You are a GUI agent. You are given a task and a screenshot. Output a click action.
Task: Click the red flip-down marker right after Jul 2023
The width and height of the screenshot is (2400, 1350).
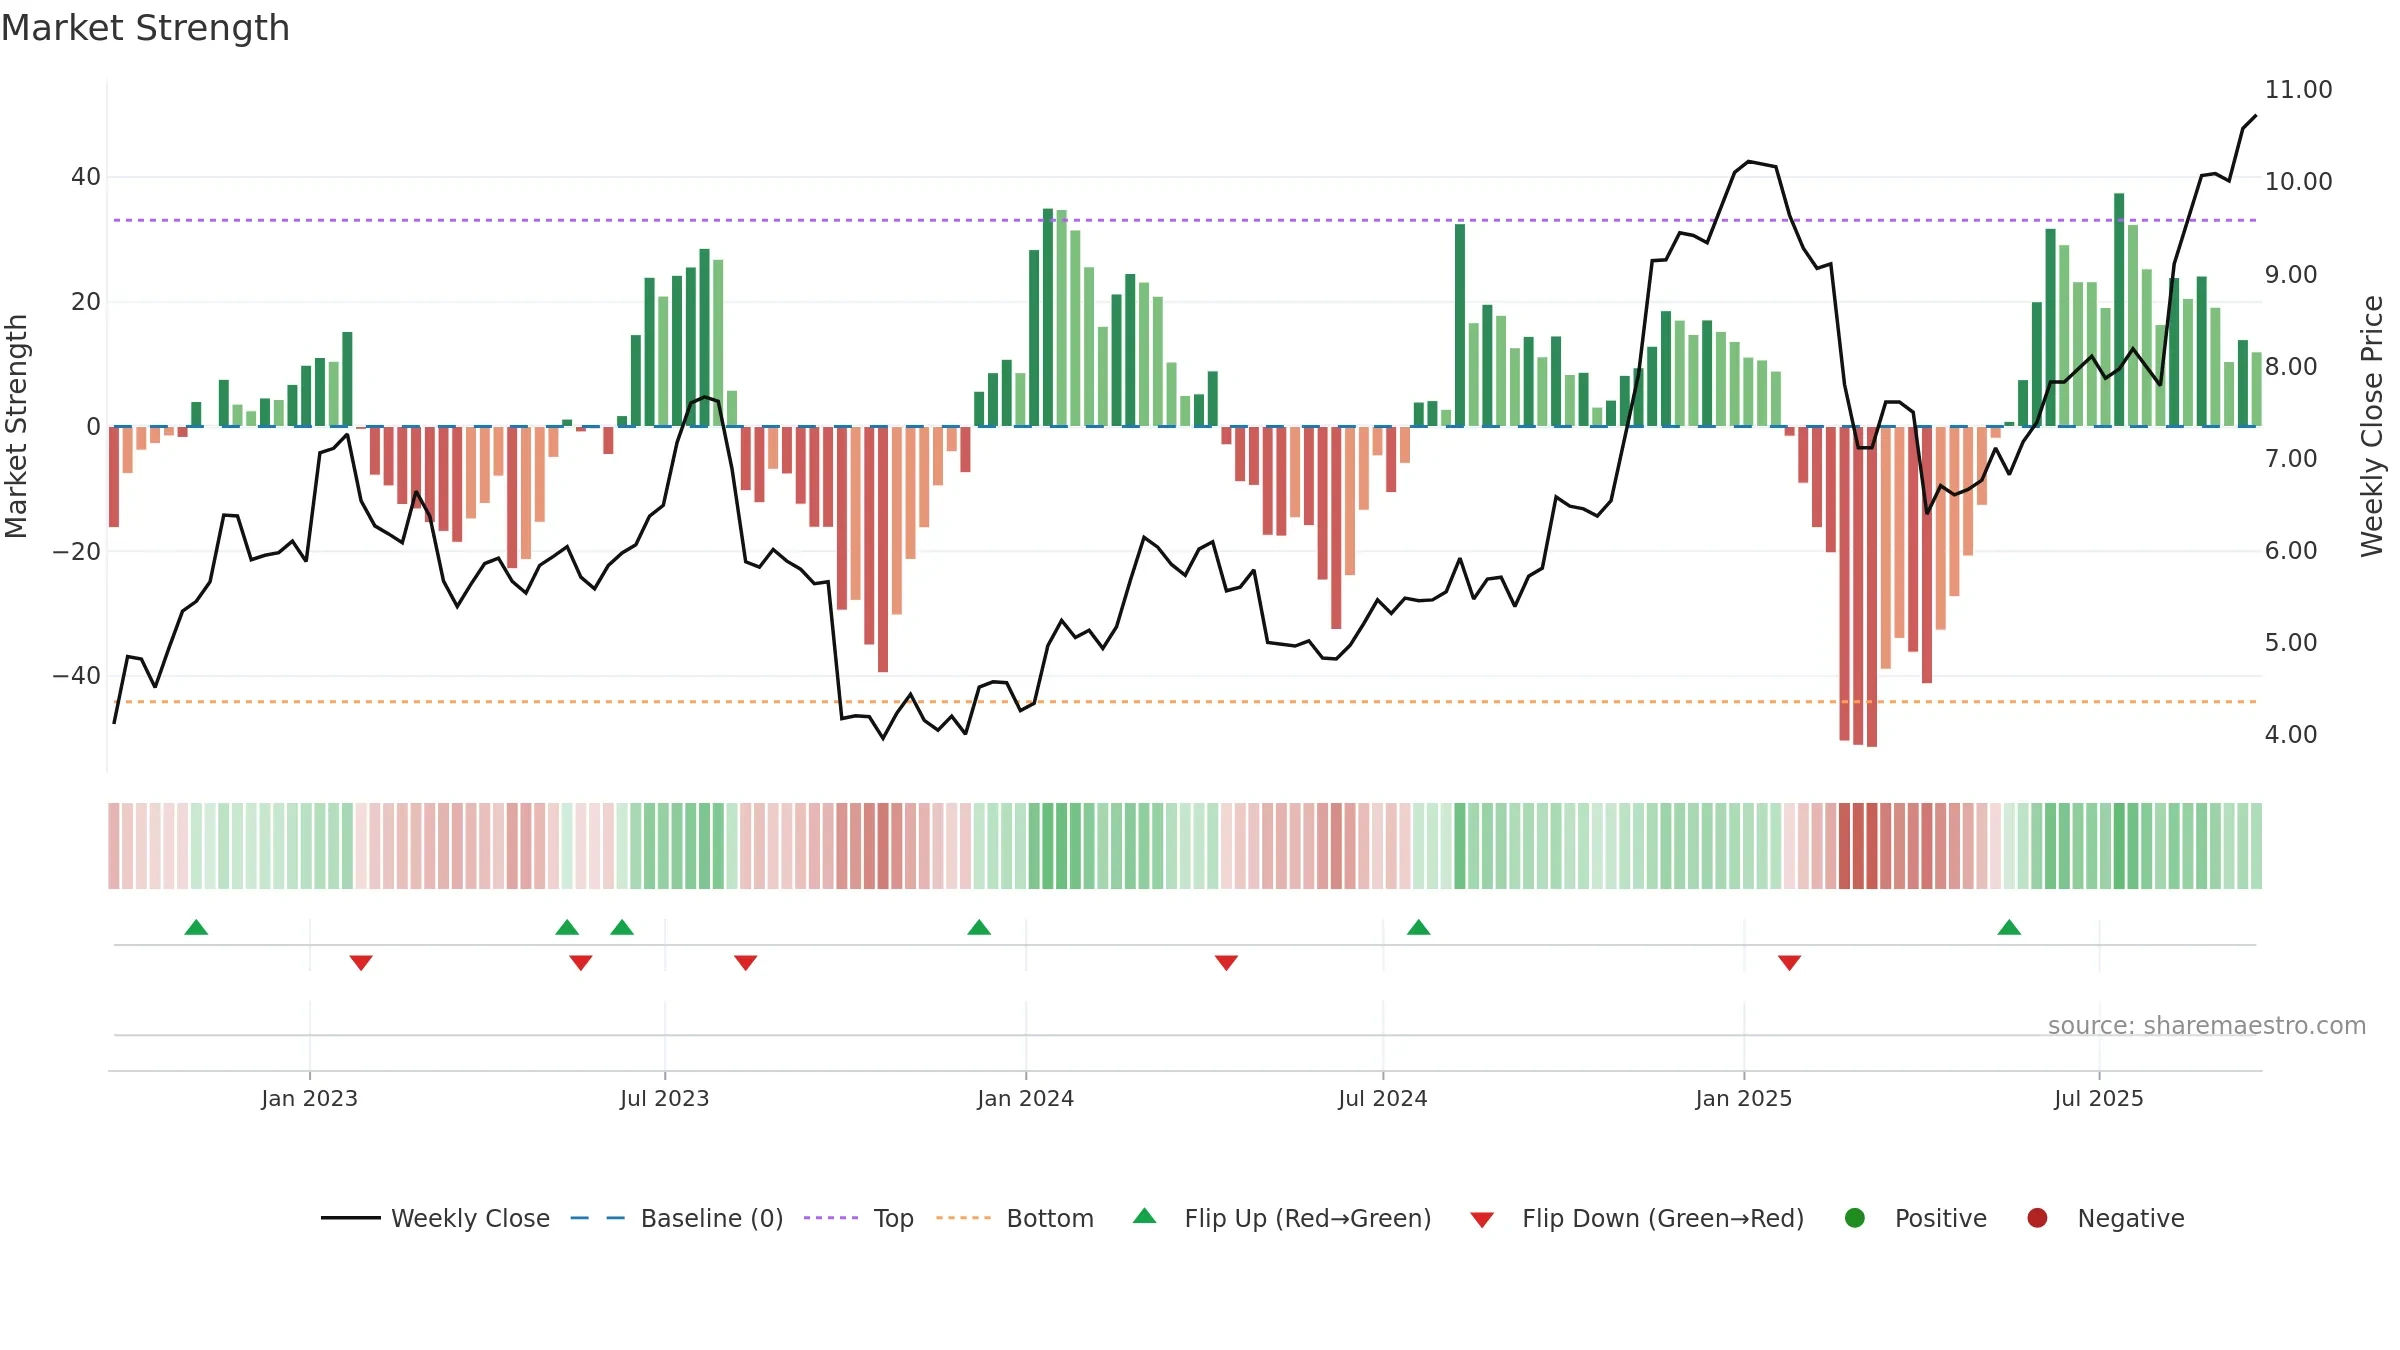point(746,962)
